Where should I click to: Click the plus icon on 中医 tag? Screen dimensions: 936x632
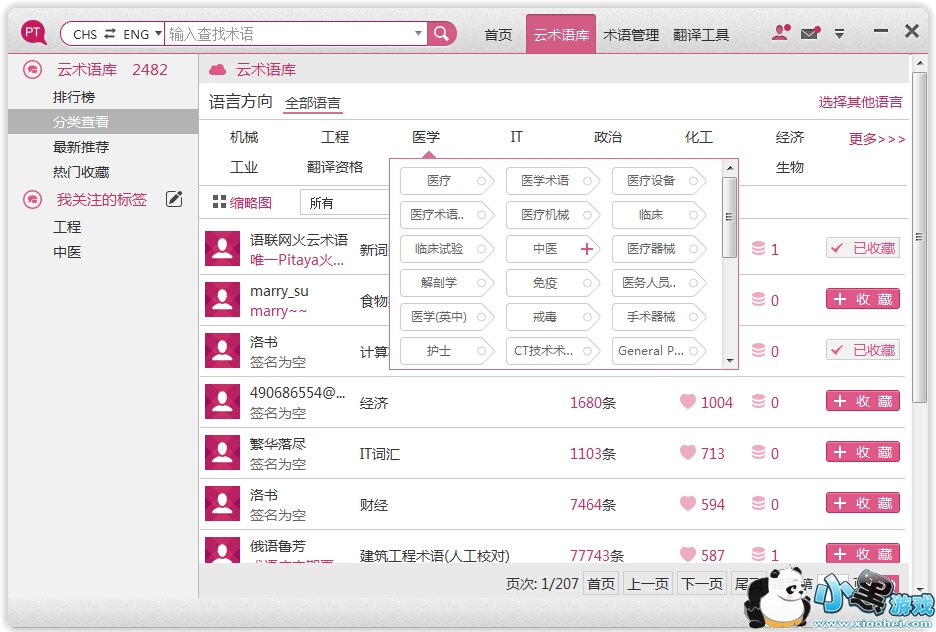point(587,249)
